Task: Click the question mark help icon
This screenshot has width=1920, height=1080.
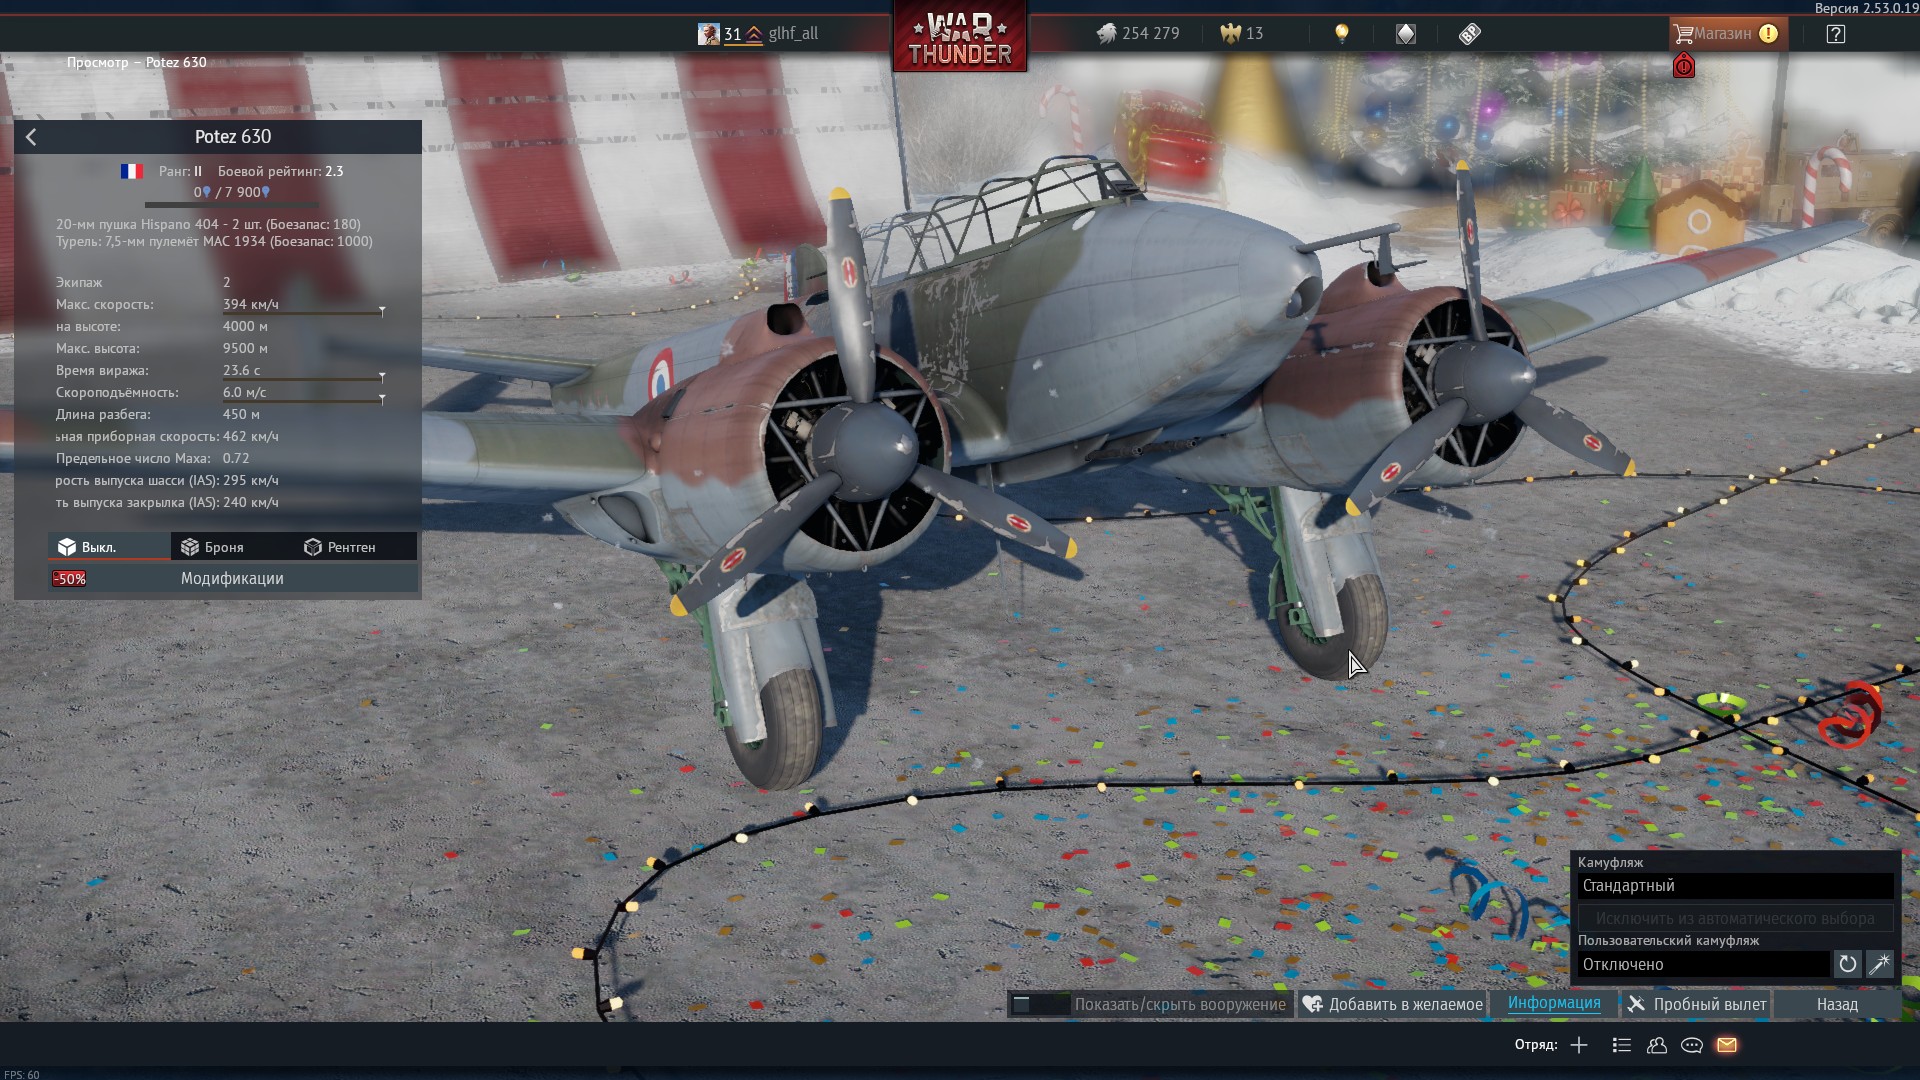Action: 1835,34
